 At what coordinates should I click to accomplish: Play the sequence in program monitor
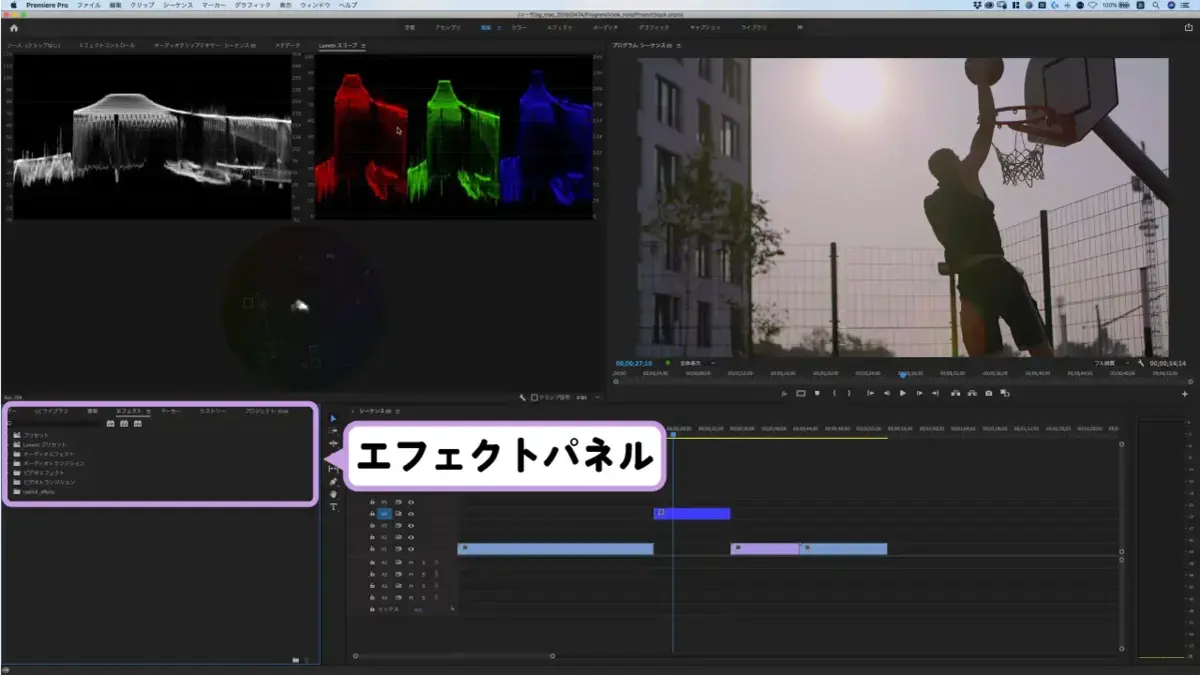(x=903, y=393)
